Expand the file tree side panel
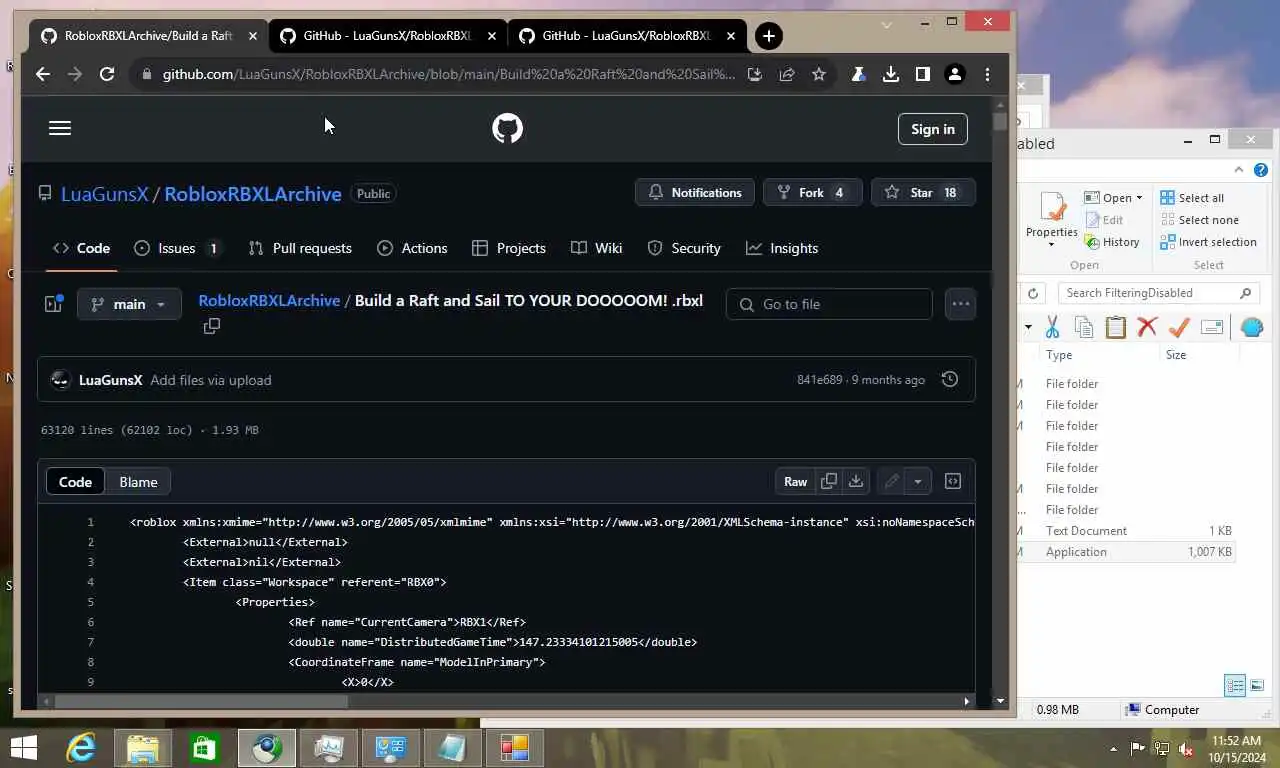Image resolution: width=1280 pixels, height=768 pixels. 54,303
